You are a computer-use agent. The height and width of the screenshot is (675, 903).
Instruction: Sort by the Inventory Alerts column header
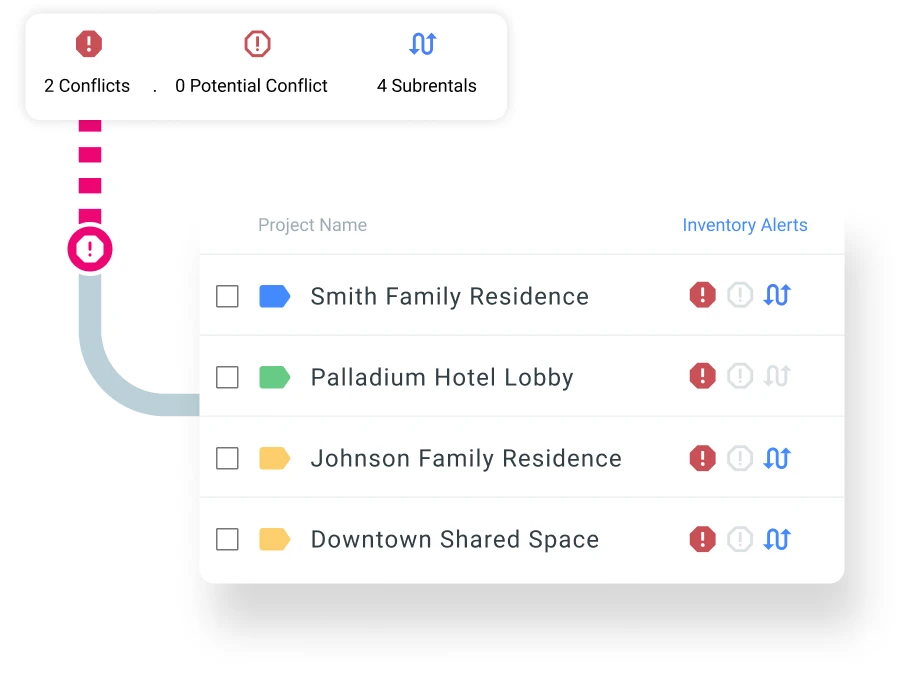pyautogui.click(x=744, y=225)
